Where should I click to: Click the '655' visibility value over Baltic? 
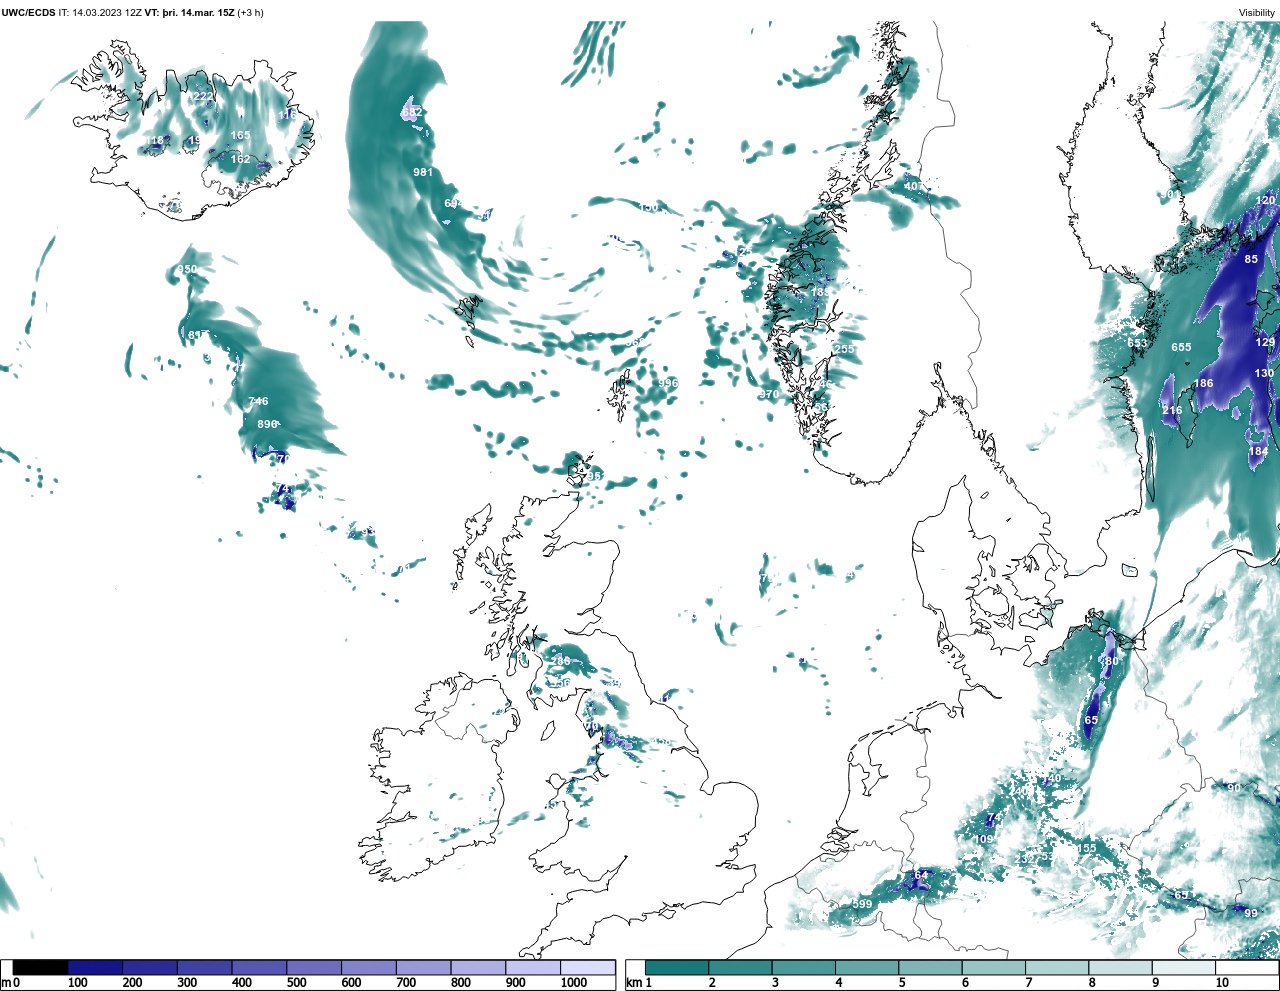(x=1181, y=347)
